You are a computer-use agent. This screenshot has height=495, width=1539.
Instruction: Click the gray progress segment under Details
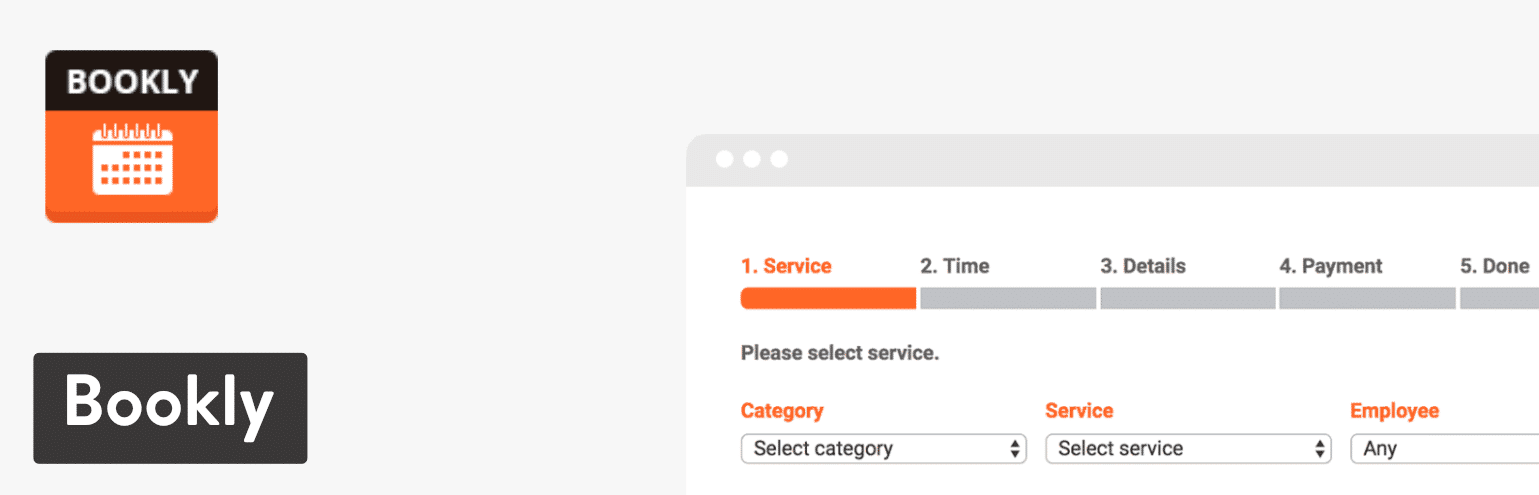pyautogui.click(x=1187, y=298)
